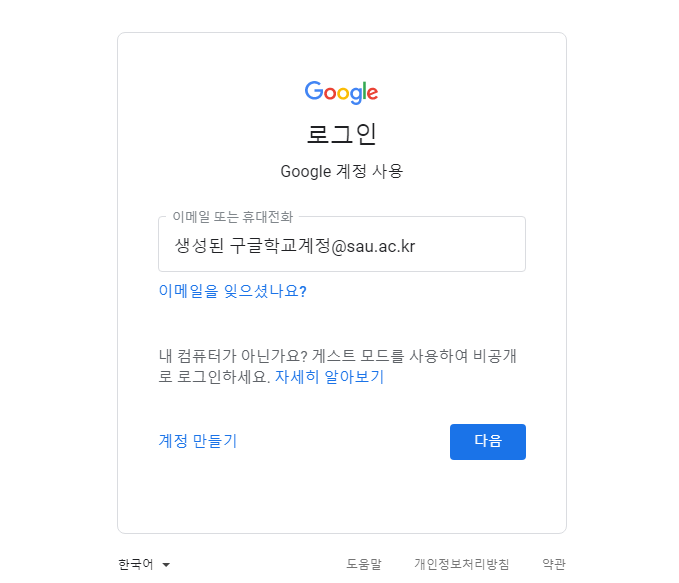Click the 로그인 heading
679x583 pixels.
click(x=342, y=134)
